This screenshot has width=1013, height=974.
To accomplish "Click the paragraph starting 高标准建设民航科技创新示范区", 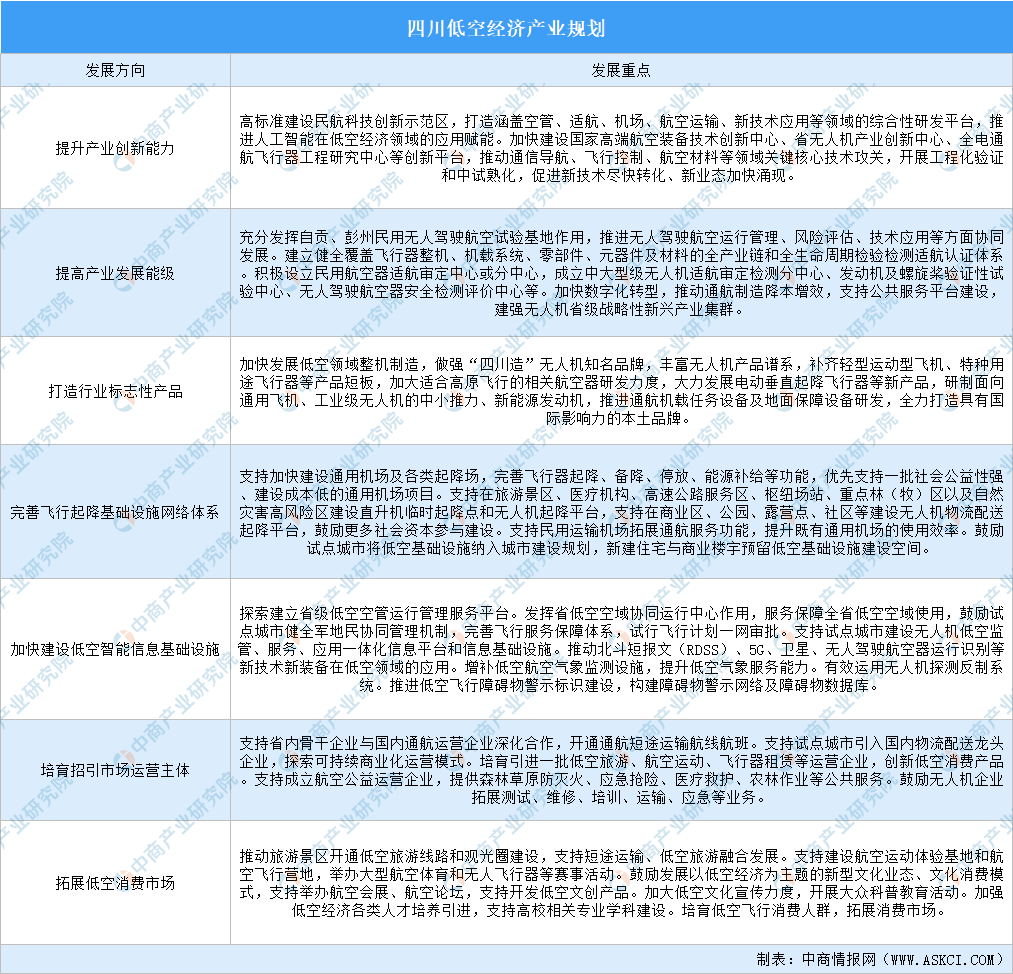I will tap(621, 148).
